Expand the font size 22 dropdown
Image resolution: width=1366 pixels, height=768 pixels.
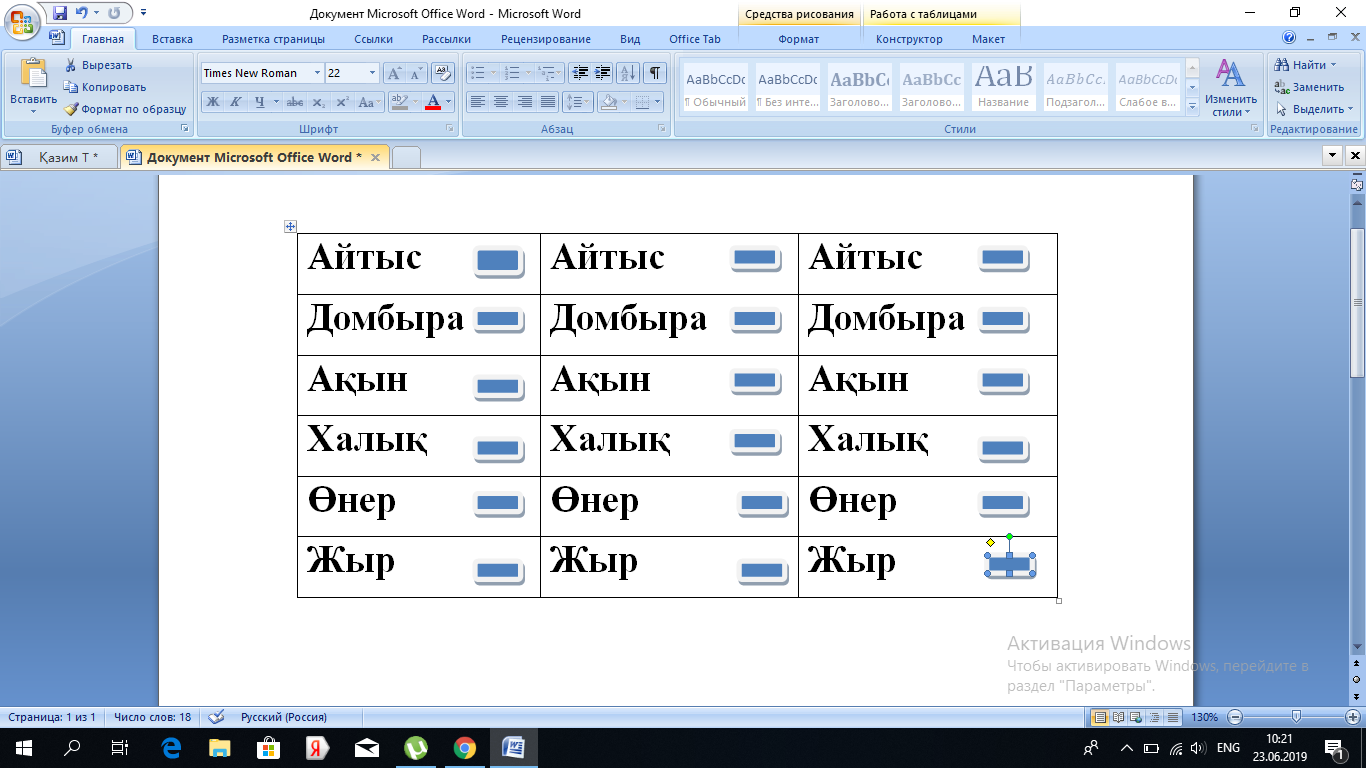(373, 73)
